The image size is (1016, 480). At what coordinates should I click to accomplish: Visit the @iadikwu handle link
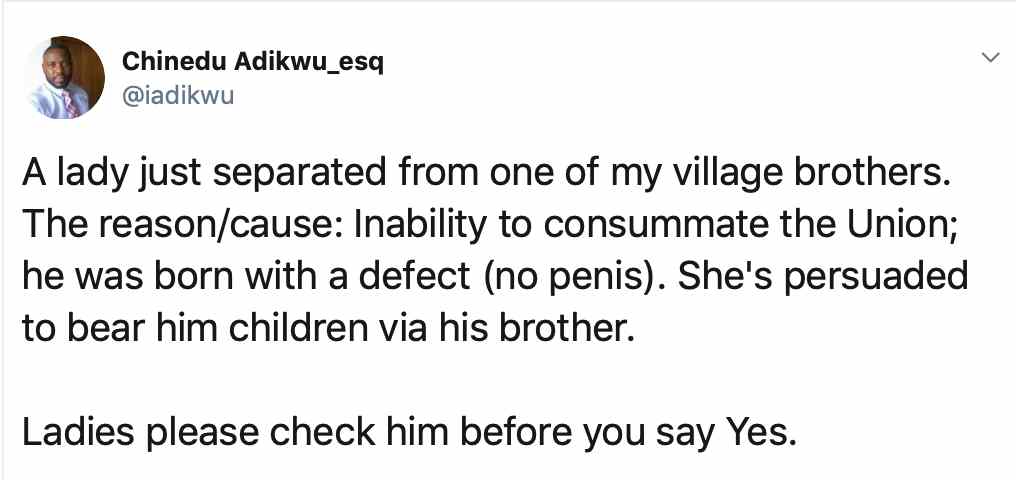[178, 95]
